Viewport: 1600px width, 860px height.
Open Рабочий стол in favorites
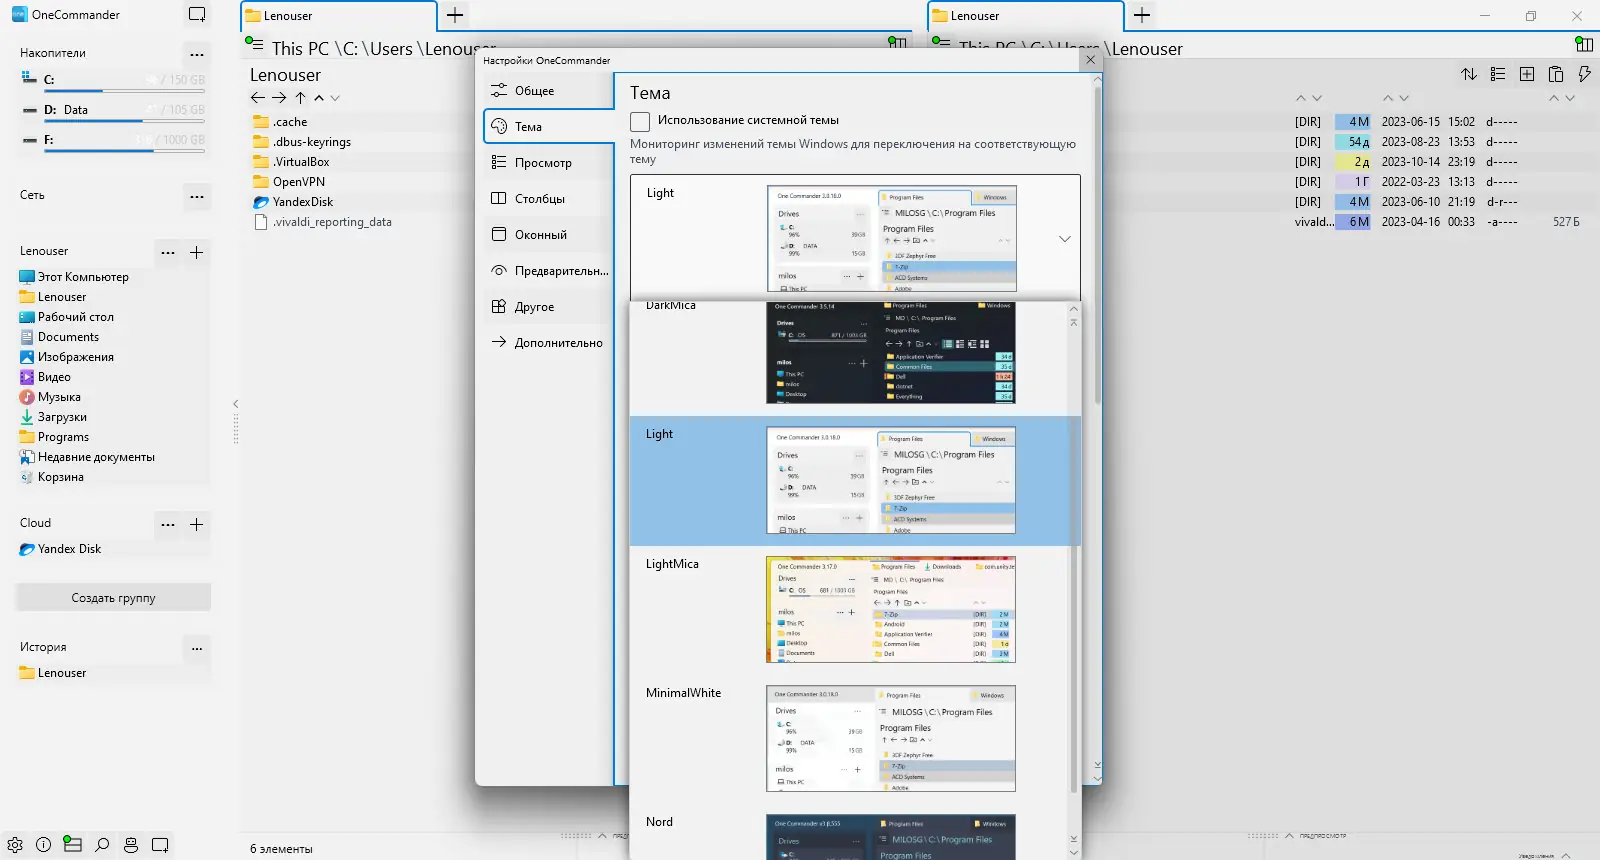66,317
